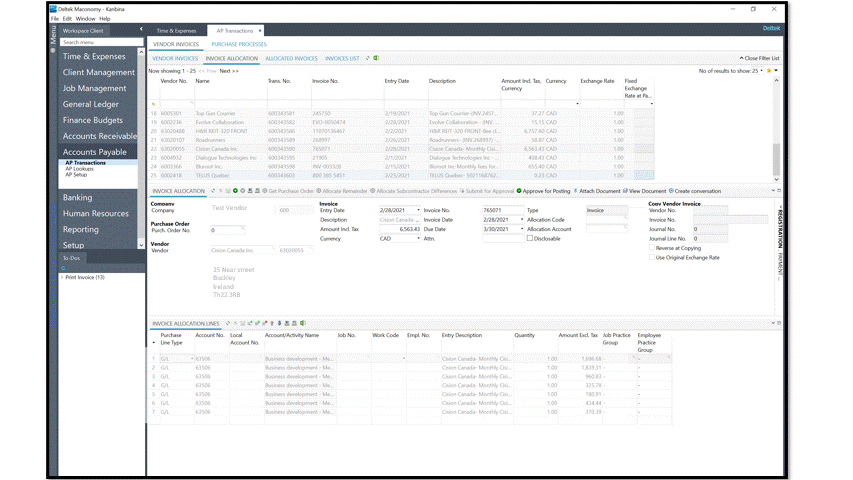
Task: Click the invoice list vertical scrollbar
Action: click(776, 130)
